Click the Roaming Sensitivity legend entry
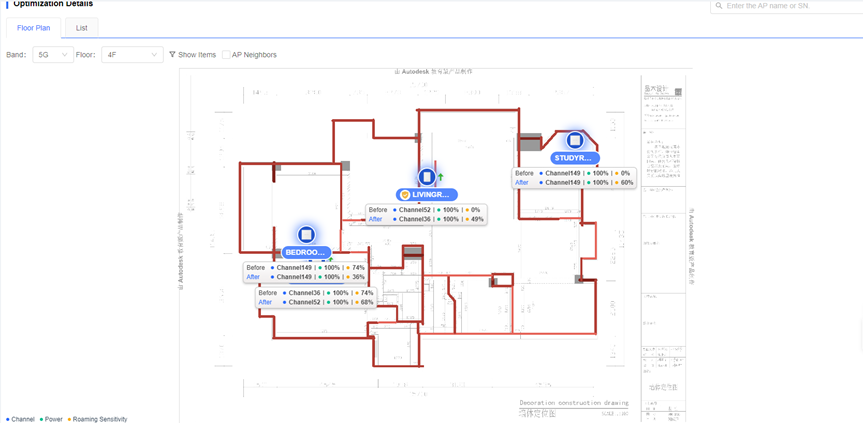This screenshot has height=423, width=863. coord(98,419)
